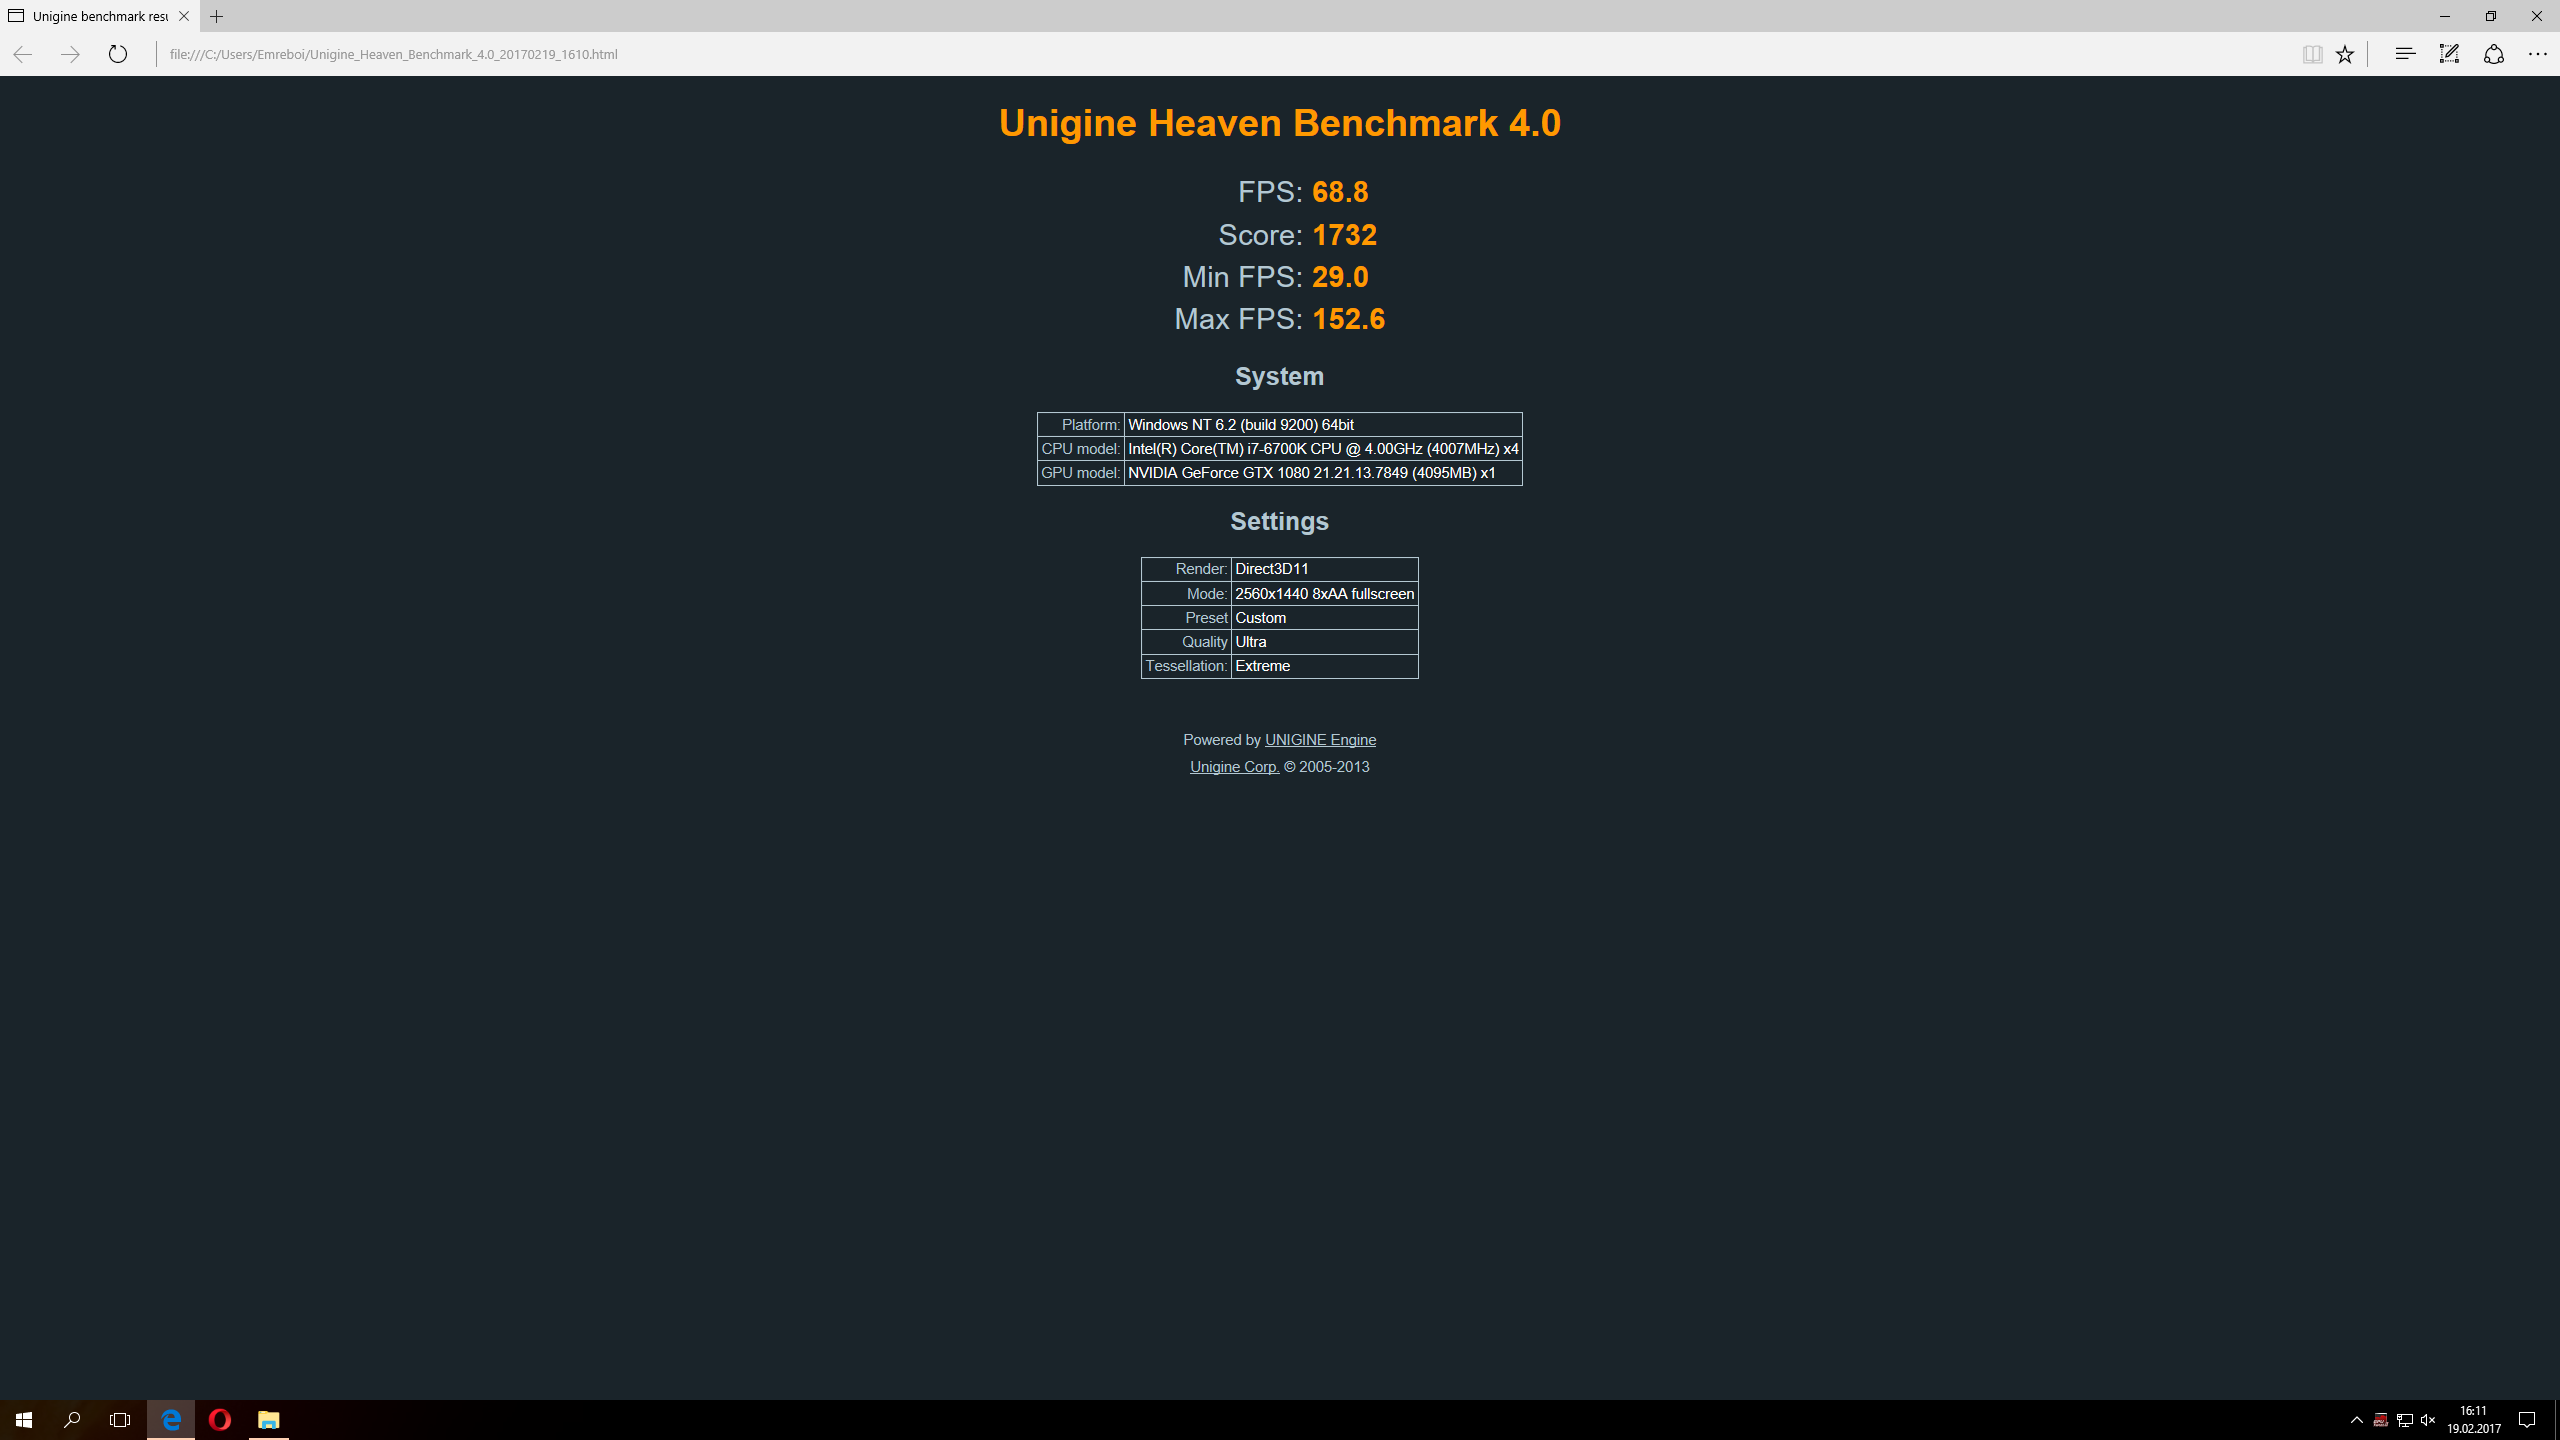
Task: Click the NVIDIA GeForce GTX 1080 cell
Action: coord(1323,473)
